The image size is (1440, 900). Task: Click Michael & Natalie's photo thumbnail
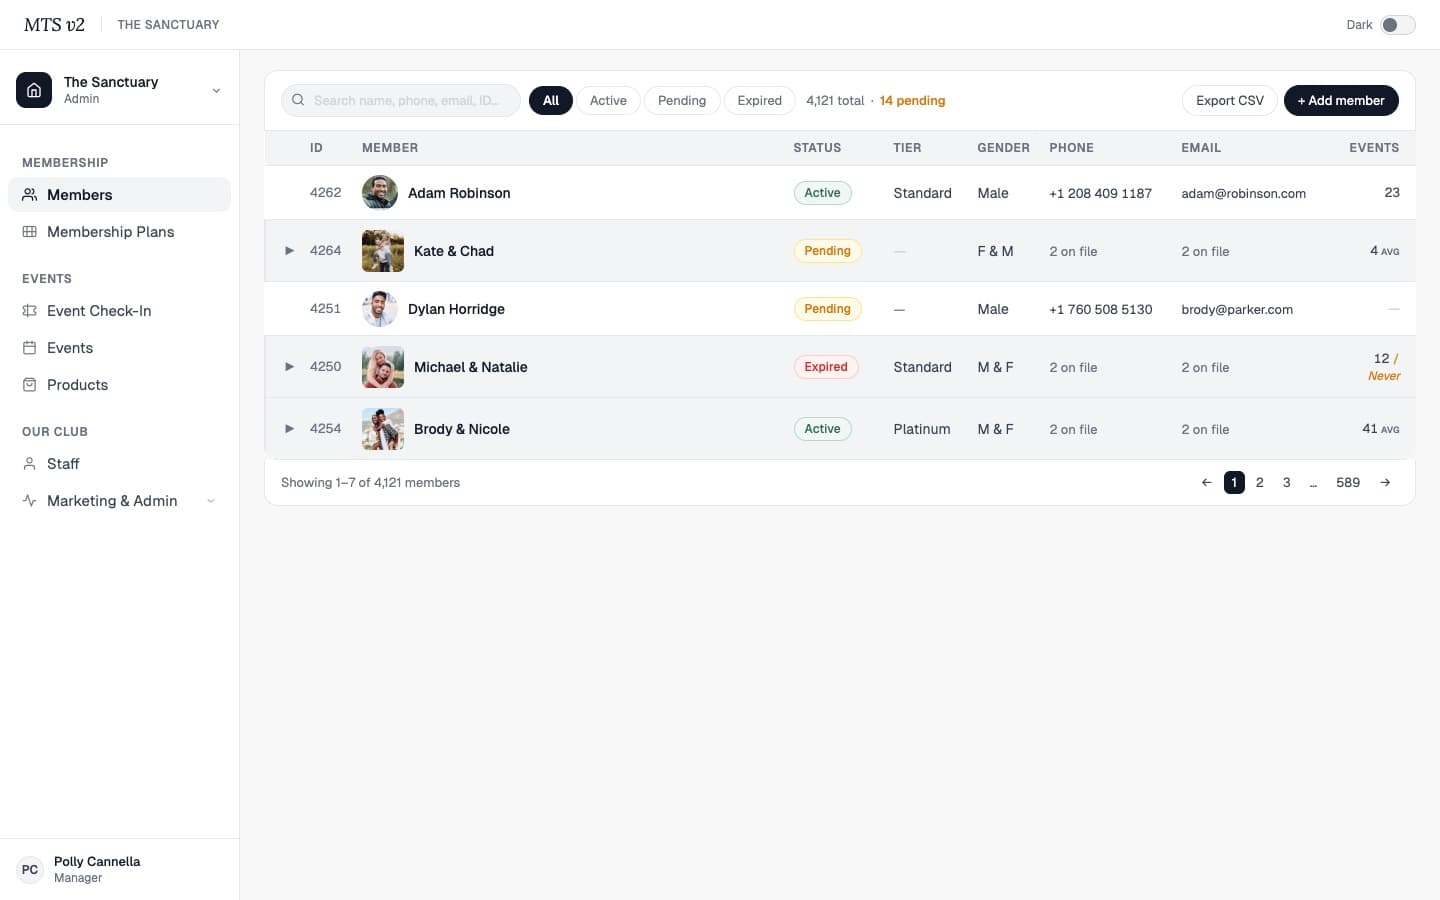pyautogui.click(x=383, y=367)
